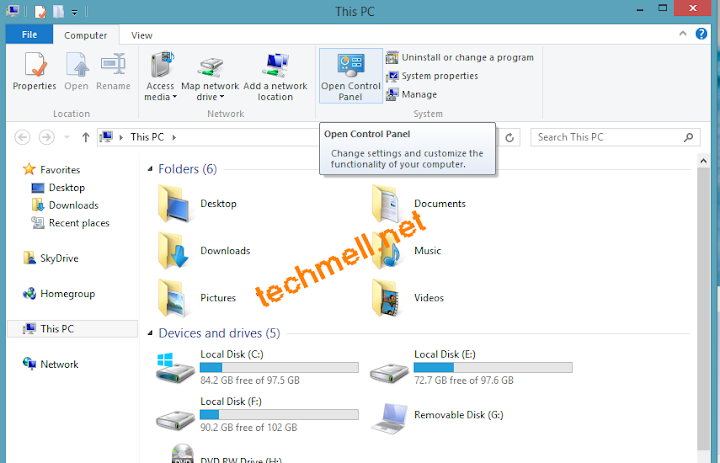Screen dimensions: 720x463
Task: Click the Rename ribbon icon
Action: 113,64
